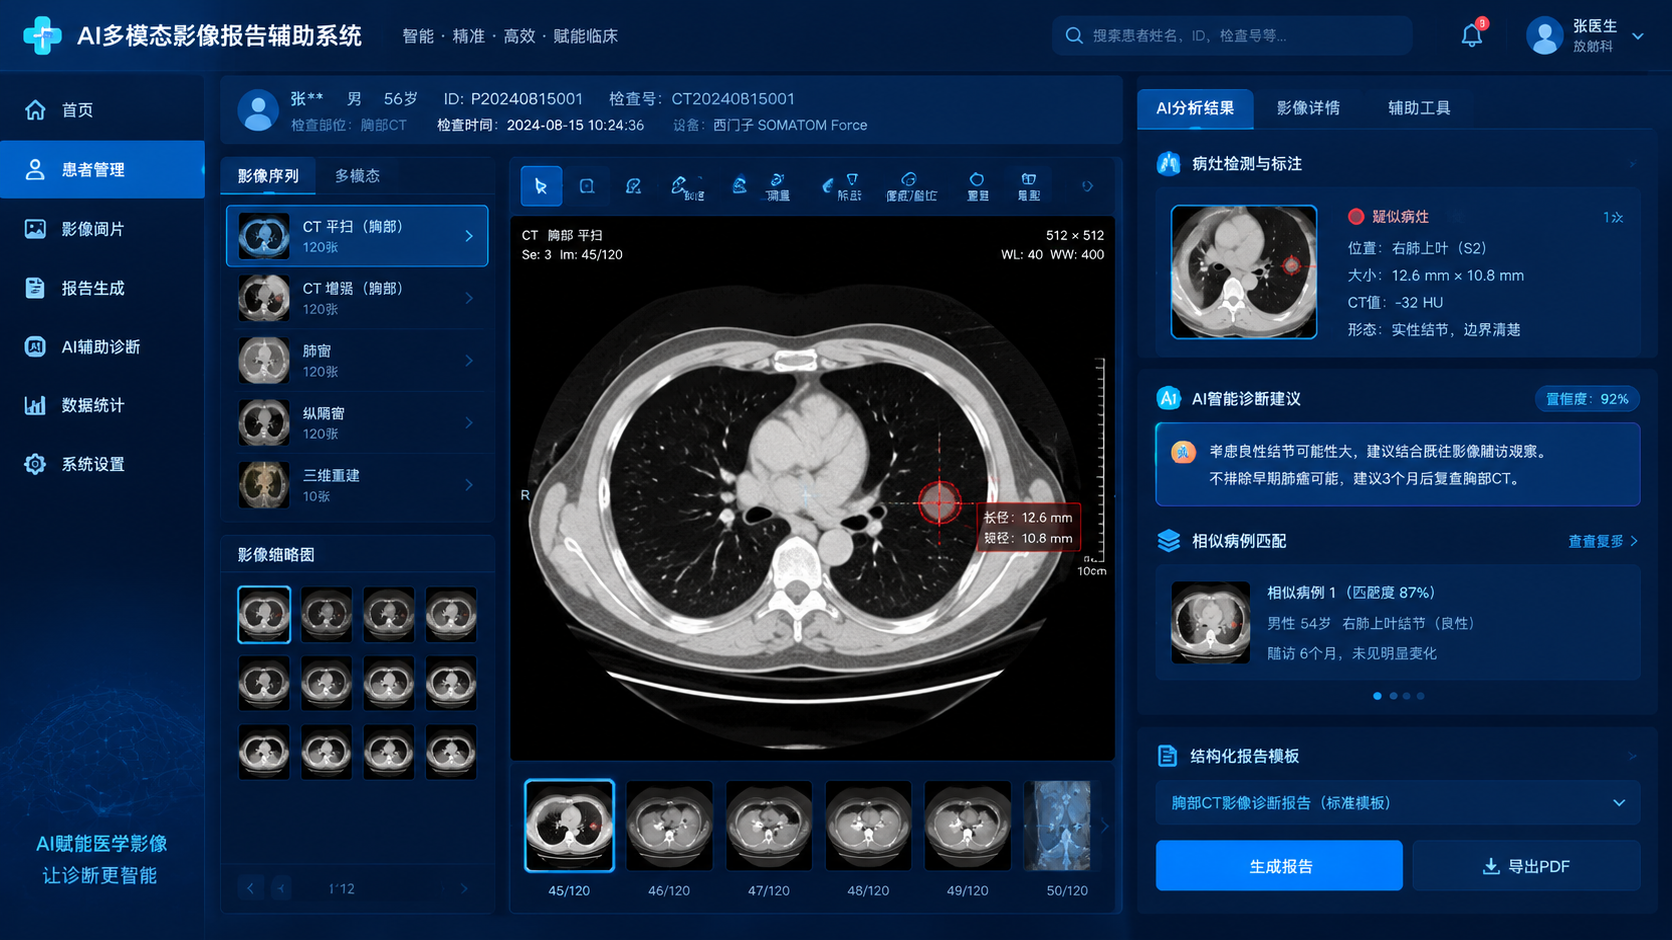The image size is (1672, 940).
Task: Select the 48/120 slice thumbnail
Action: click(868, 826)
